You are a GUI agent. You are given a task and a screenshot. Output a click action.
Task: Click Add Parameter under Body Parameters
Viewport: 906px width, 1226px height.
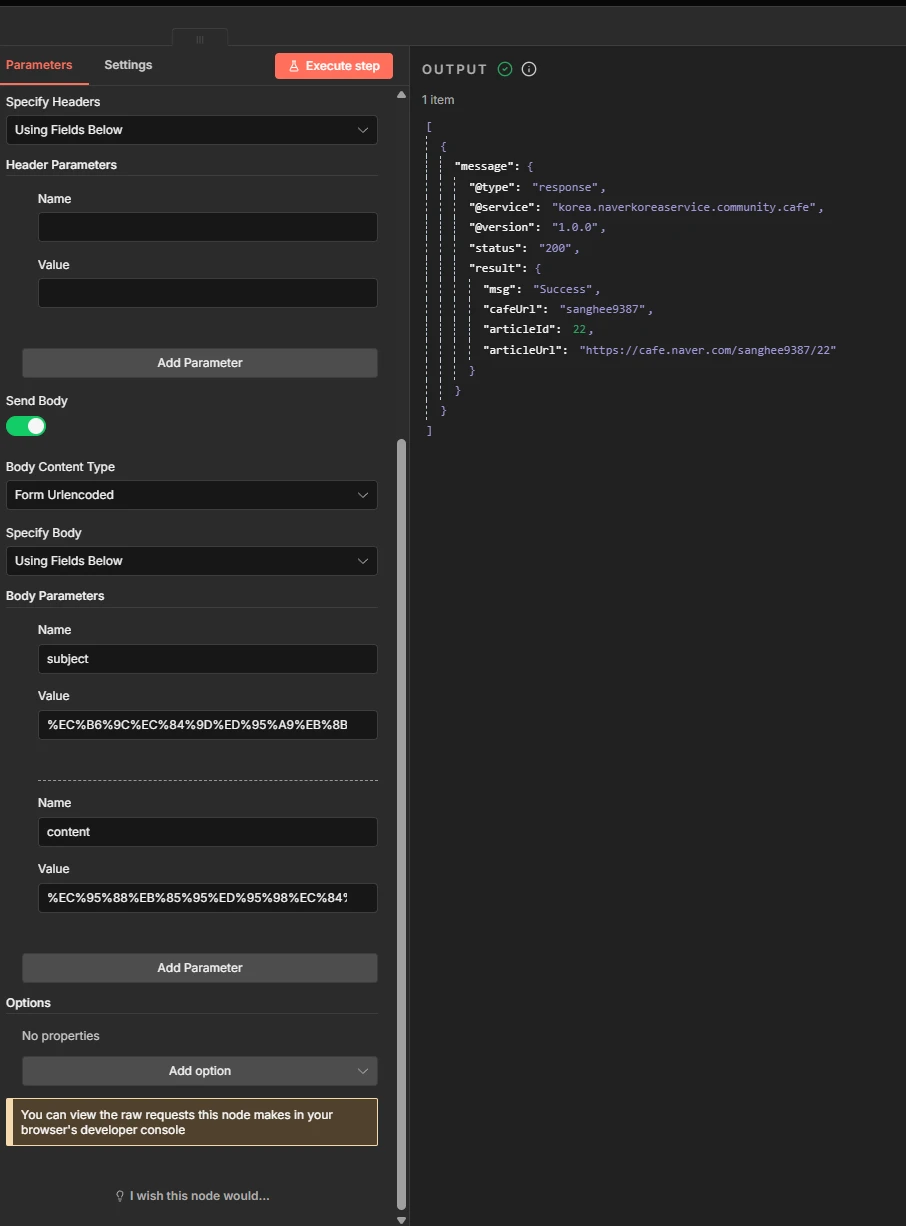[200, 968]
